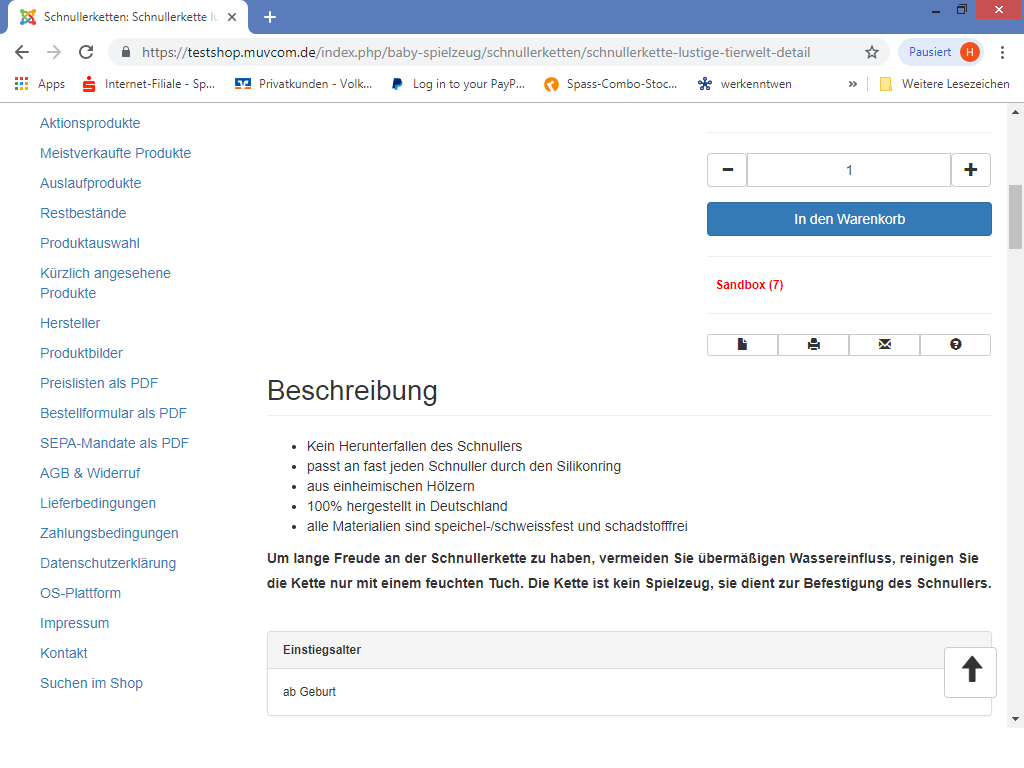The width and height of the screenshot is (1024, 768).
Task: Open the Preislisten als PDF link
Action: tap(99, 383)
